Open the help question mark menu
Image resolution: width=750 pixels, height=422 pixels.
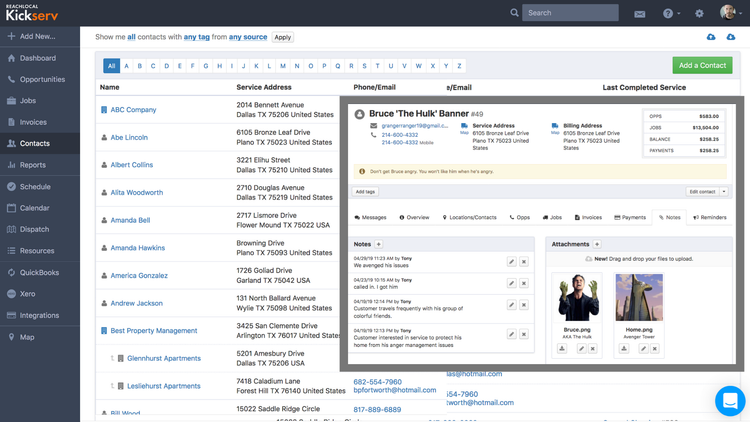click(671, 13)
